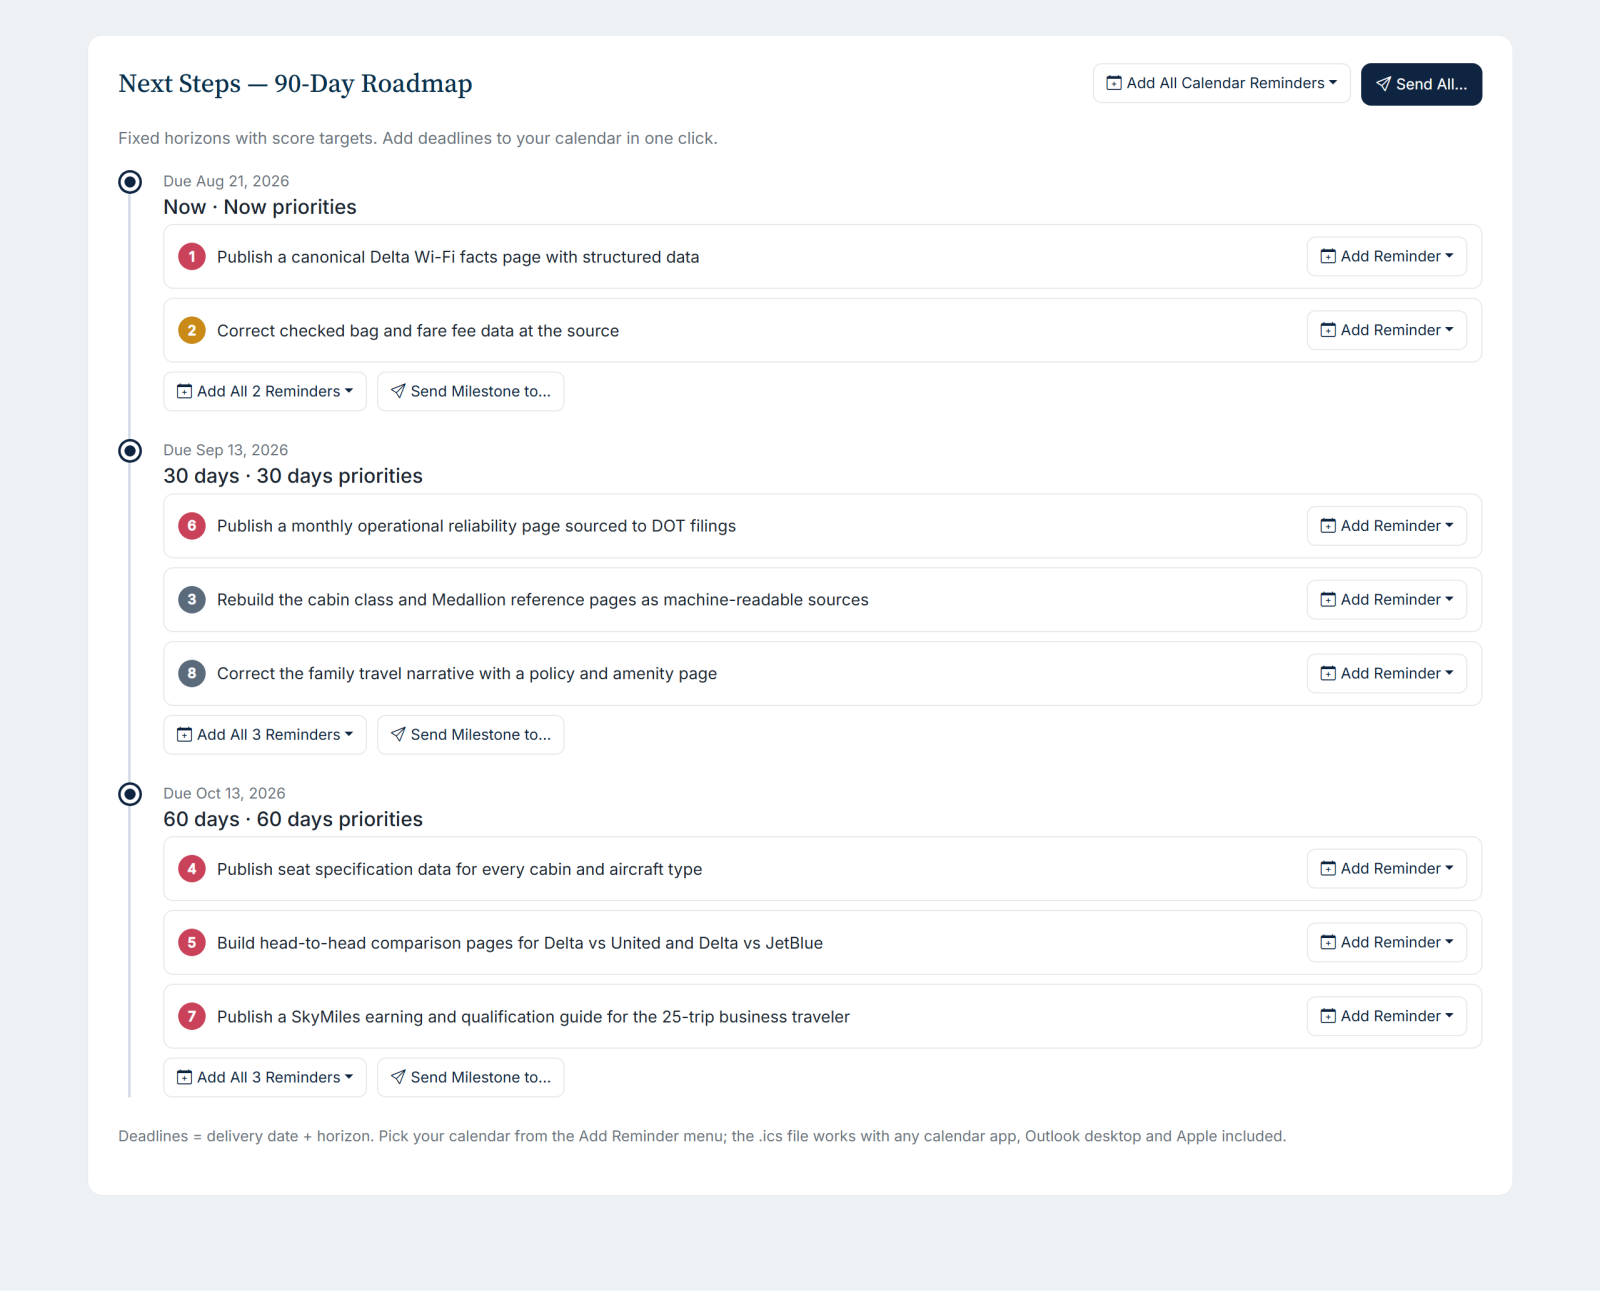Viewport: 1600px width, 1307px height.
Task: Click the 'Next Steps — 90-Day Roadmap' title
Action: pyautogui.click(x=295, y=84)
